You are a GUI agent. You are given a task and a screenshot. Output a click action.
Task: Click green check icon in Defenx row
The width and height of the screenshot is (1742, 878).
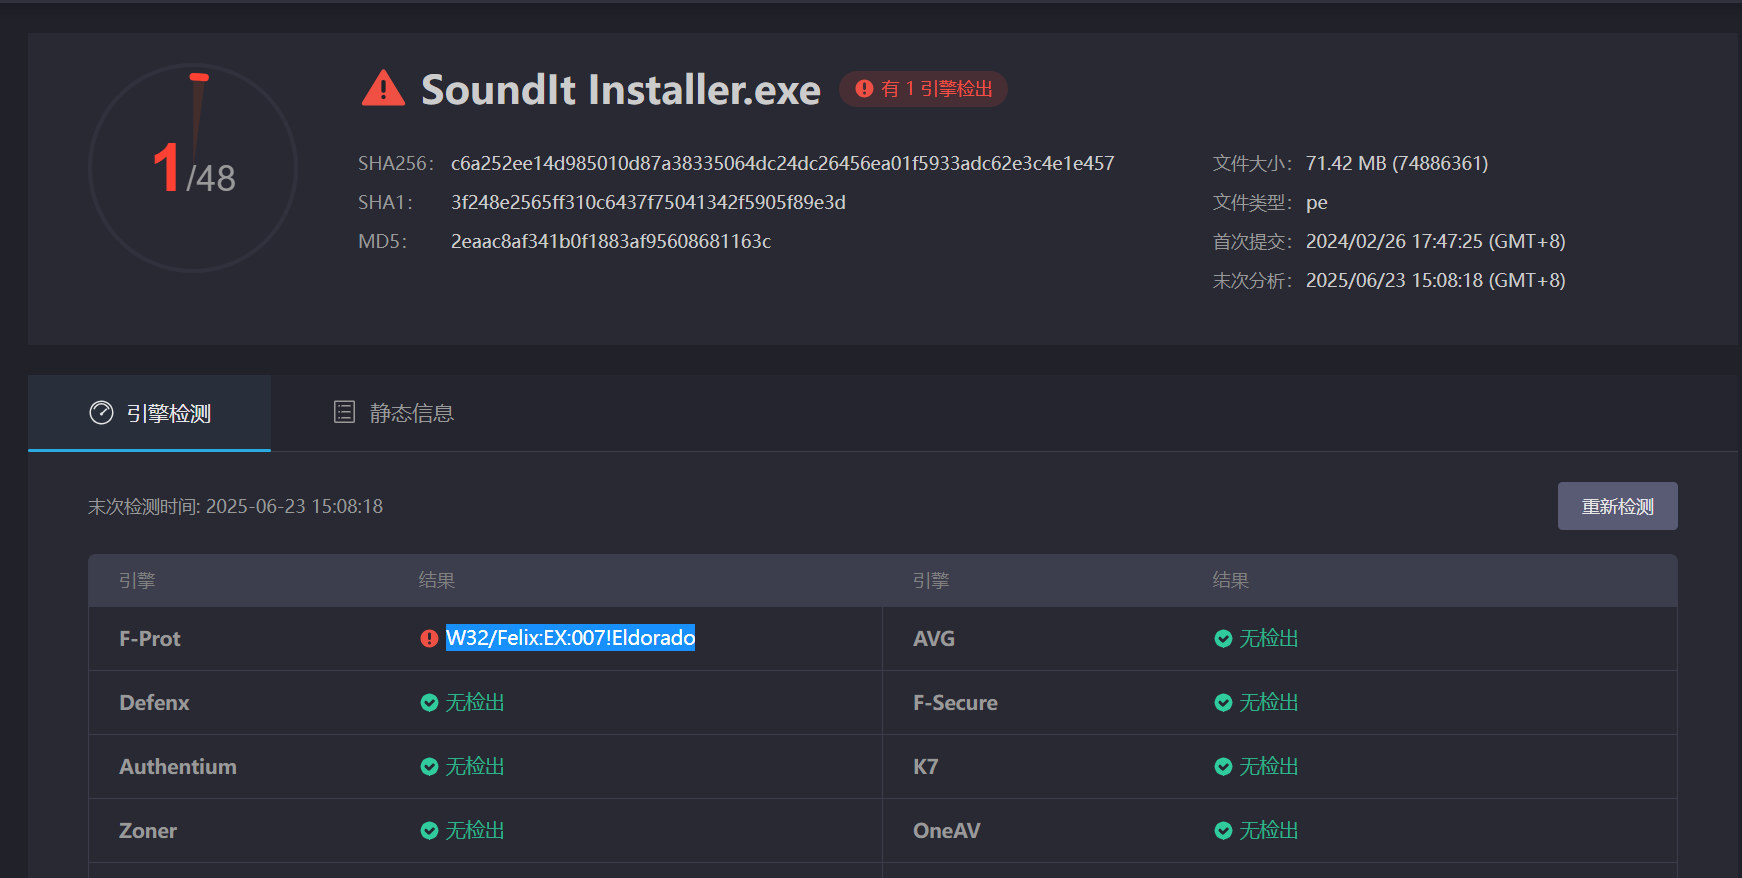(x=429, y=702)
